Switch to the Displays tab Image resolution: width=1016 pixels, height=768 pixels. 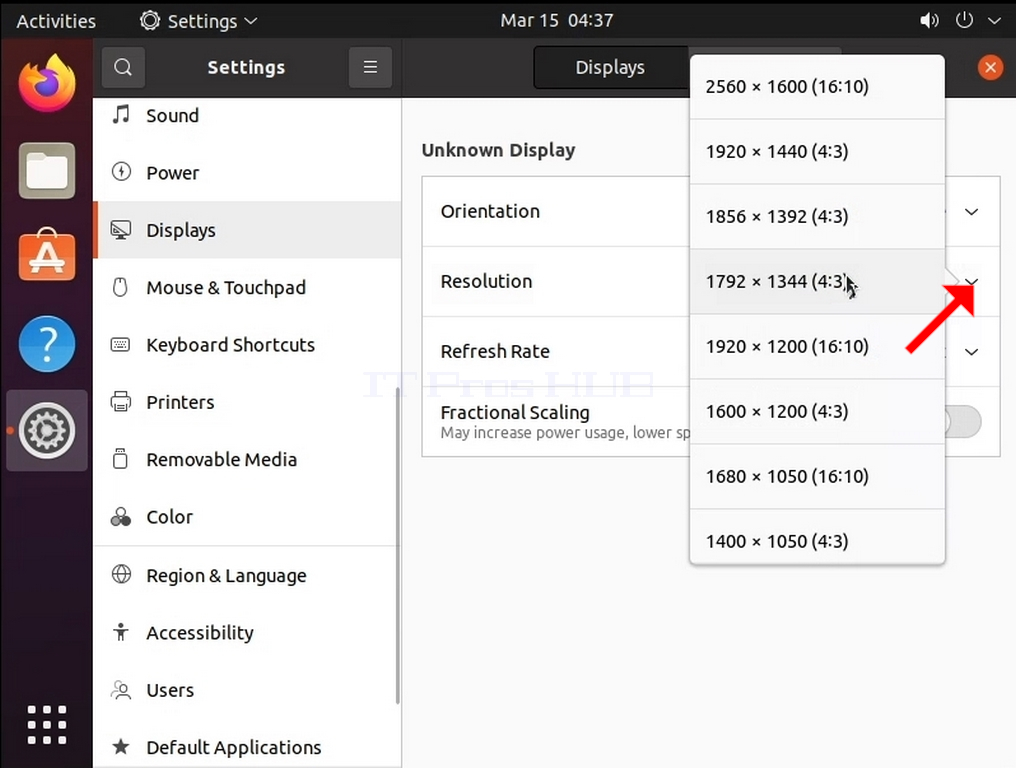(610, 67)
